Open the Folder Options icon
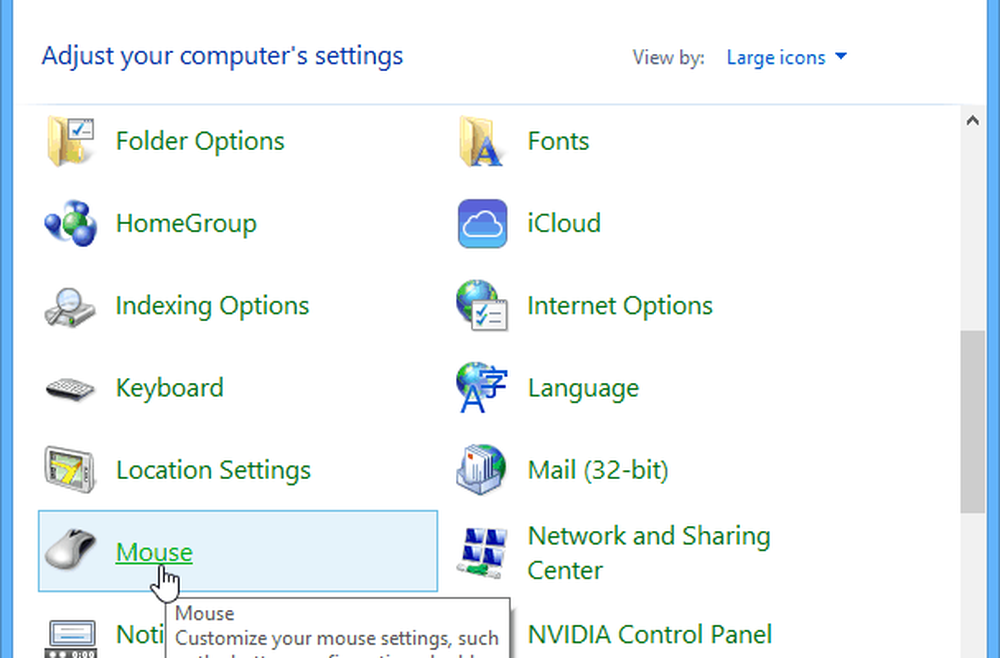 pyautogui.click(x=69, y=141)
